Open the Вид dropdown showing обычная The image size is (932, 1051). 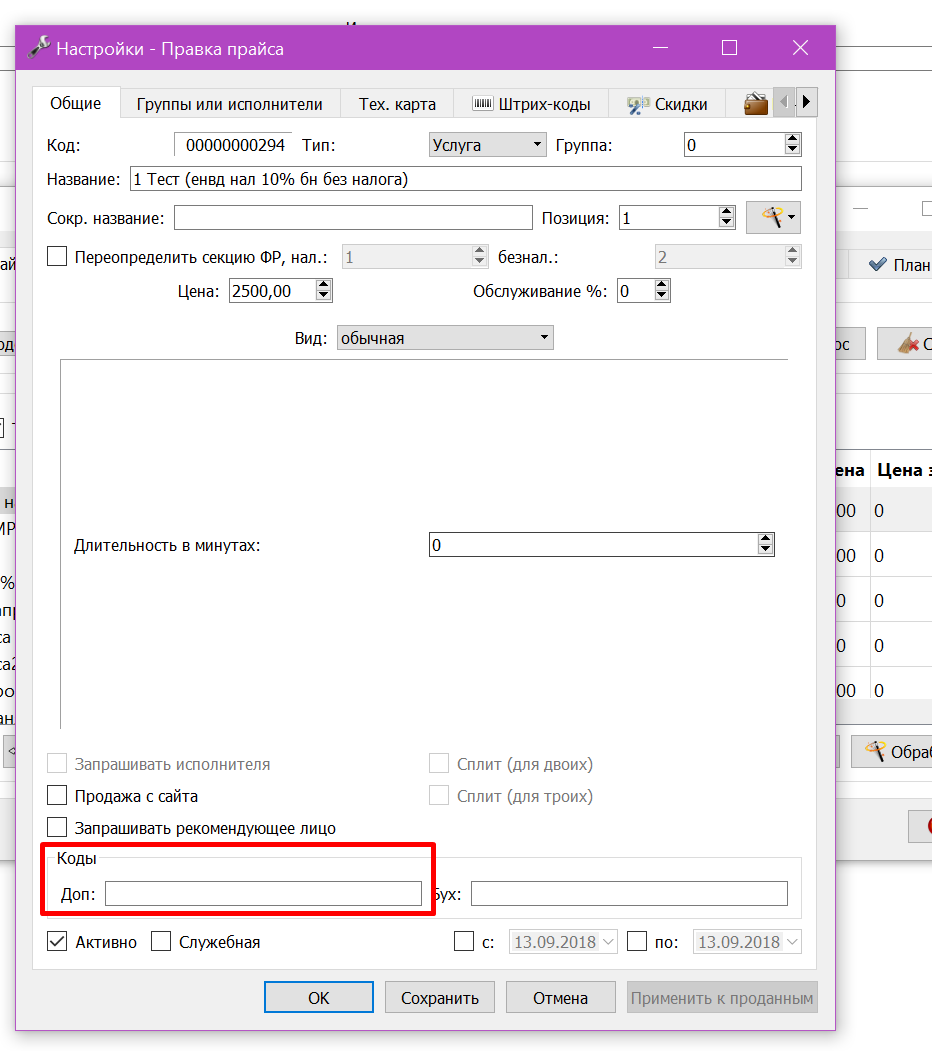pos(445,338)
